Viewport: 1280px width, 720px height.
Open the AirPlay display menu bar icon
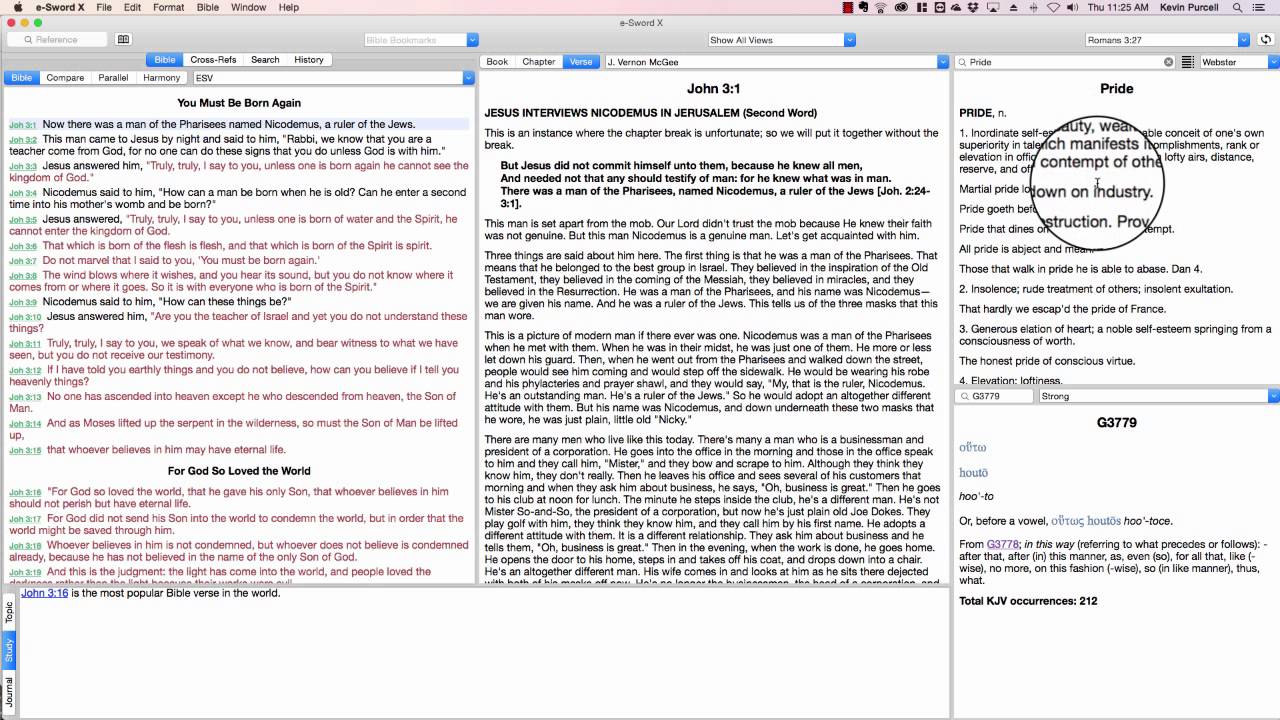tap(993, 7)
